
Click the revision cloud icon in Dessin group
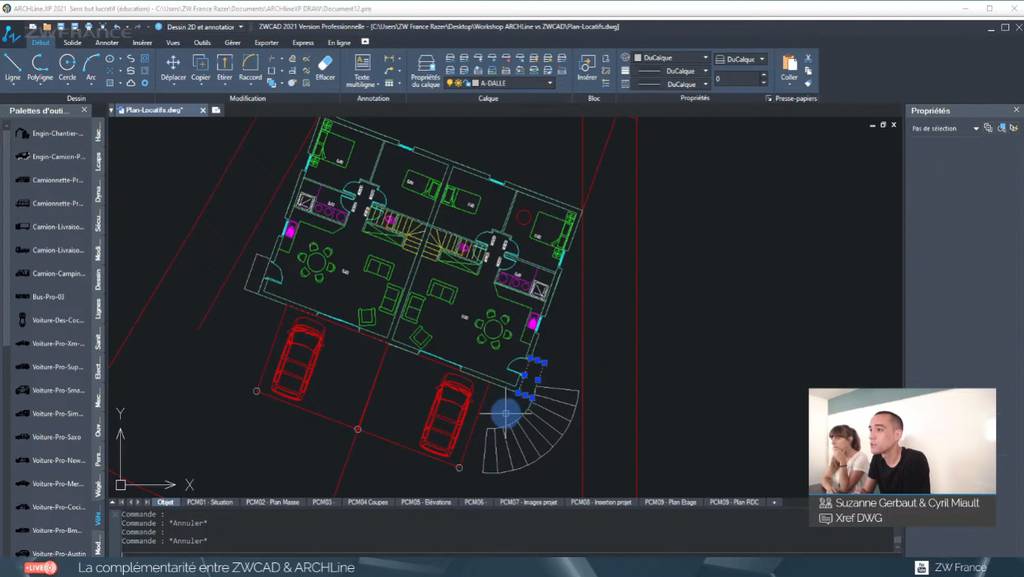[131, 83]
